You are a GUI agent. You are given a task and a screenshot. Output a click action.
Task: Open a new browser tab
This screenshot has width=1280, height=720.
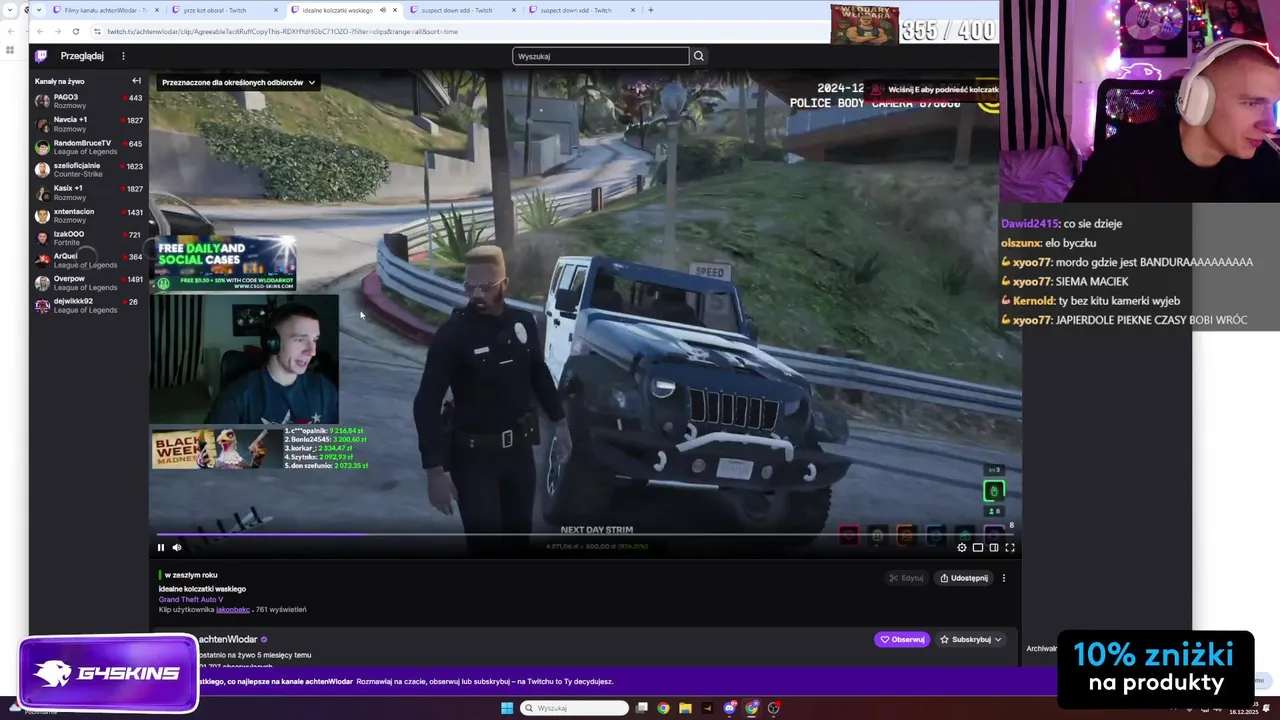[x=651, y=10]
